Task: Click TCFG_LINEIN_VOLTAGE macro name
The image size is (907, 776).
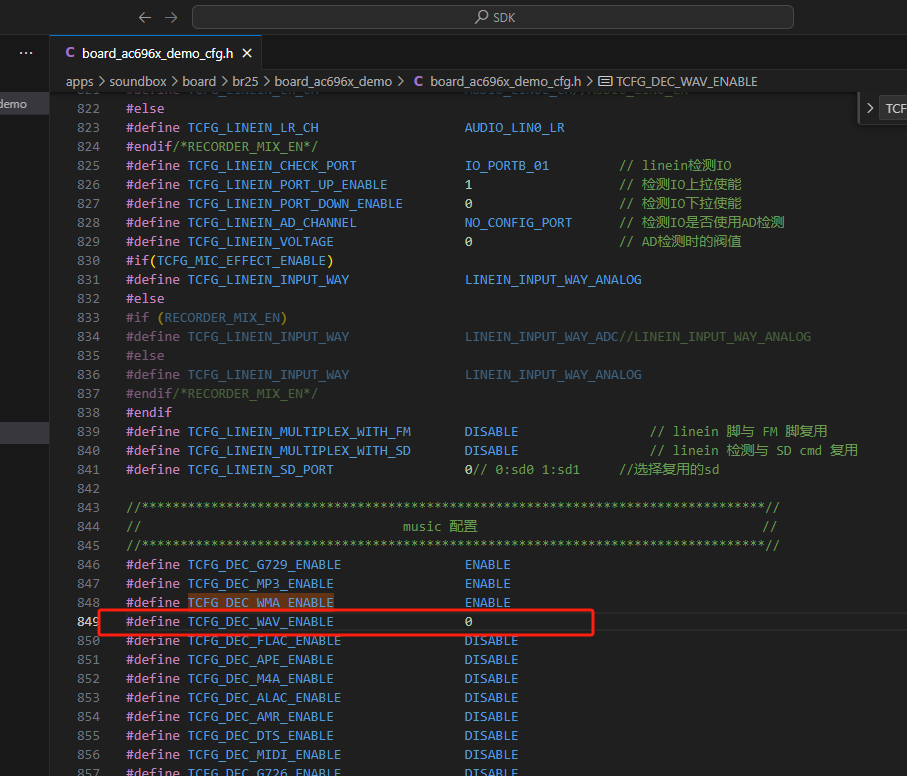Action: click(x=260, y=242)
